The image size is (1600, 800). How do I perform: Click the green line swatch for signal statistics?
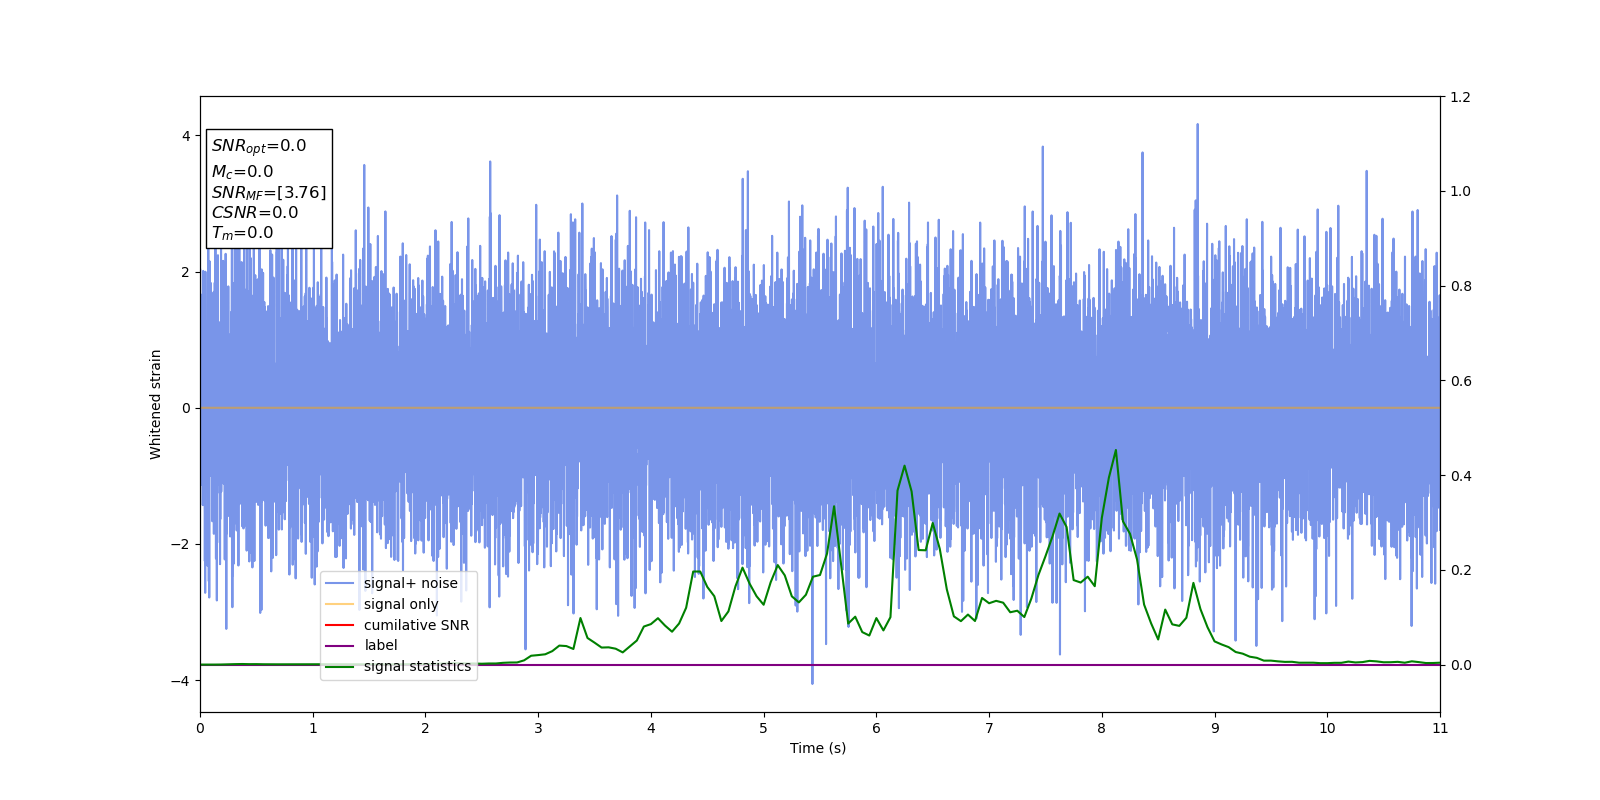point(340,666)
